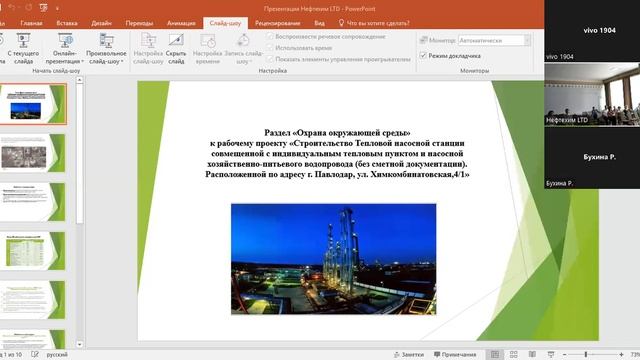Image resolution: width=640 pixels, height=360 pixels.
Task: Open the Online presentation button
Action: 65,49
